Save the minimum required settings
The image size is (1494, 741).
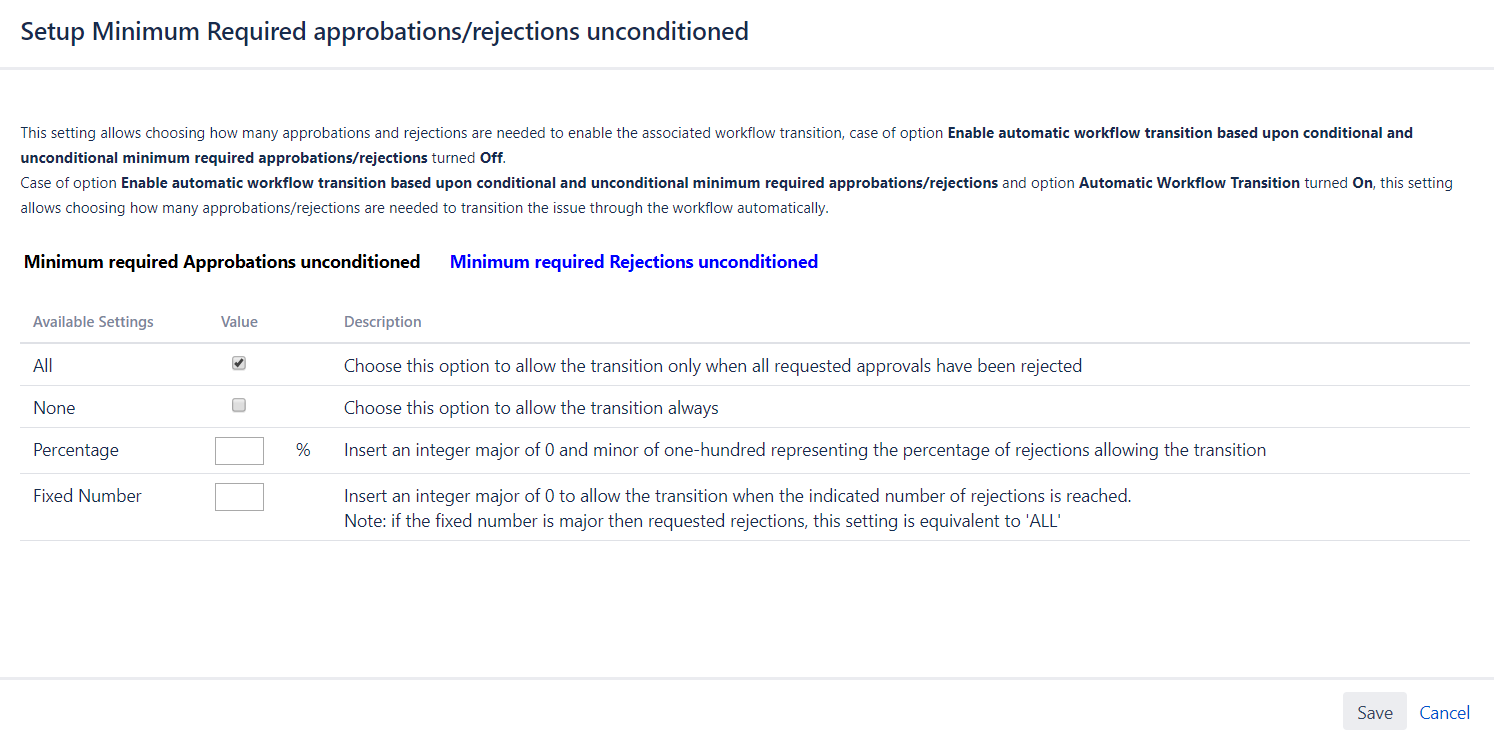(1374, 712)
